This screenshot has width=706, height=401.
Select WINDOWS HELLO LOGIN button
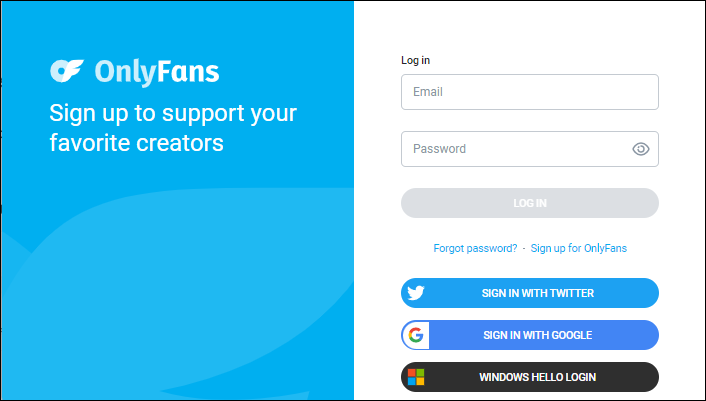pos(530,377)
